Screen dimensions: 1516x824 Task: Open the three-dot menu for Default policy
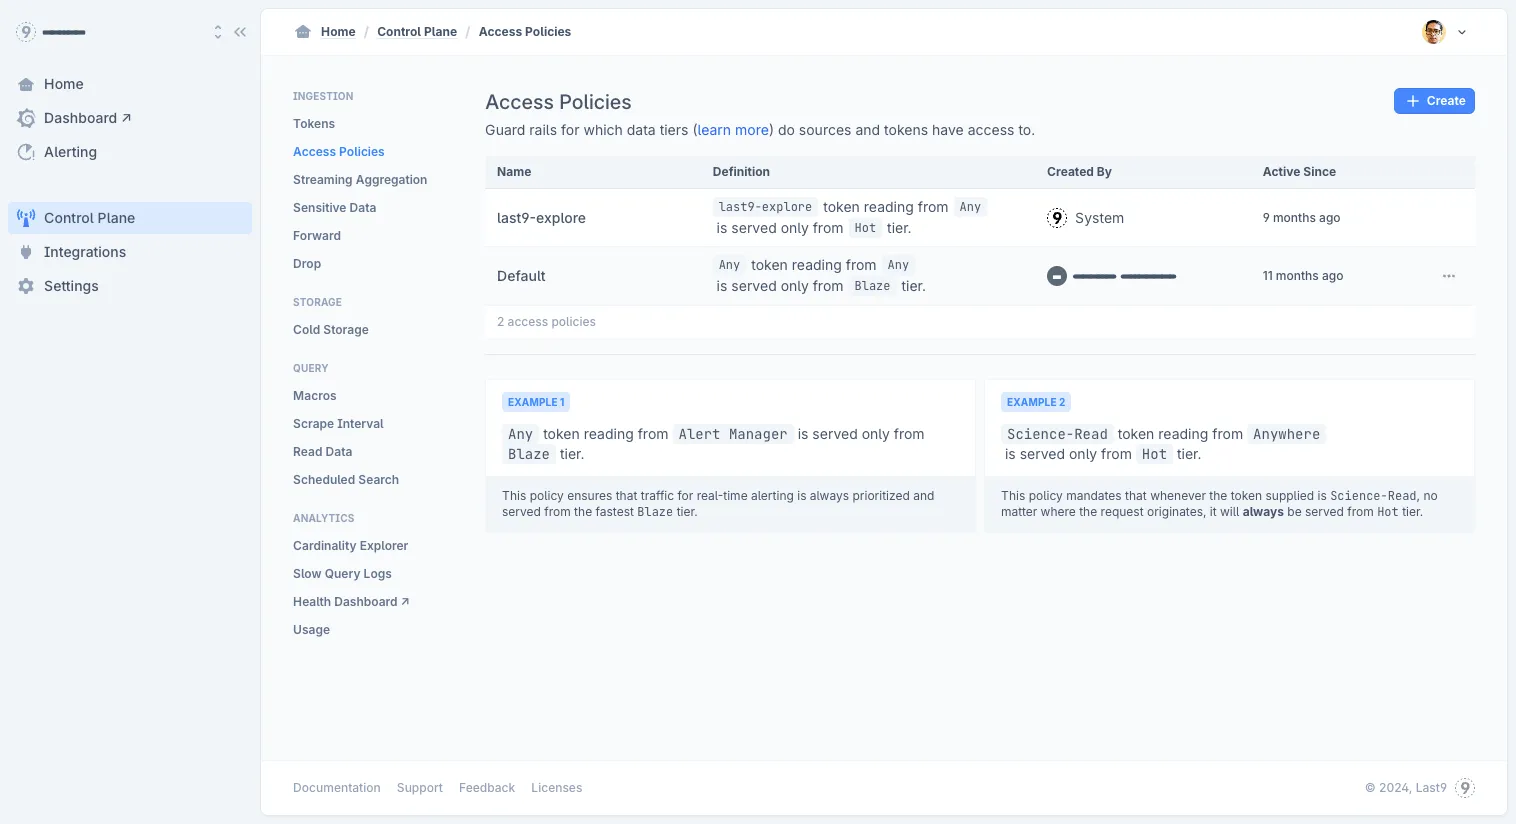pyautogui.click(x=1448, y=276)
